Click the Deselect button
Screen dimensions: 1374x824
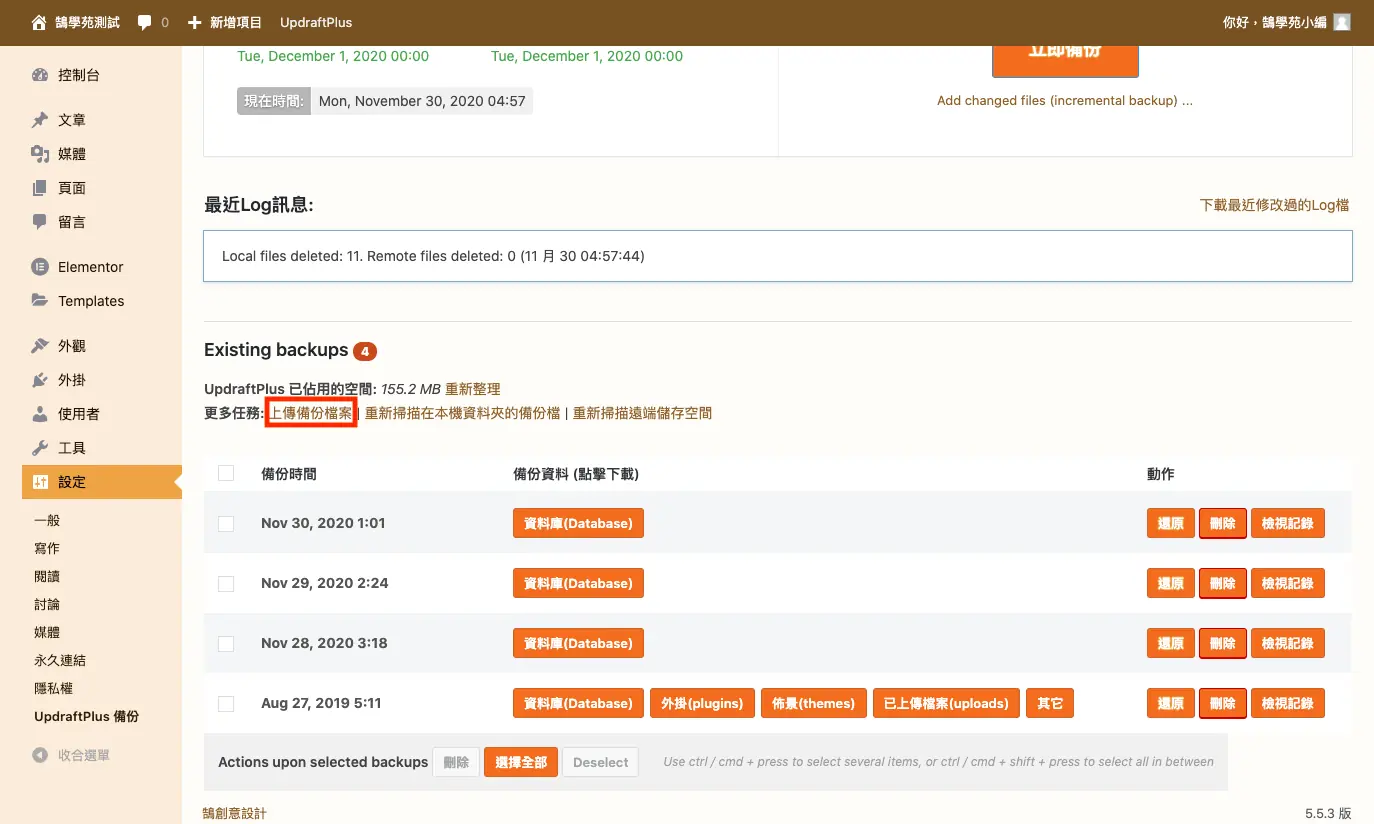pyautogui.click(x=600, y=762)
